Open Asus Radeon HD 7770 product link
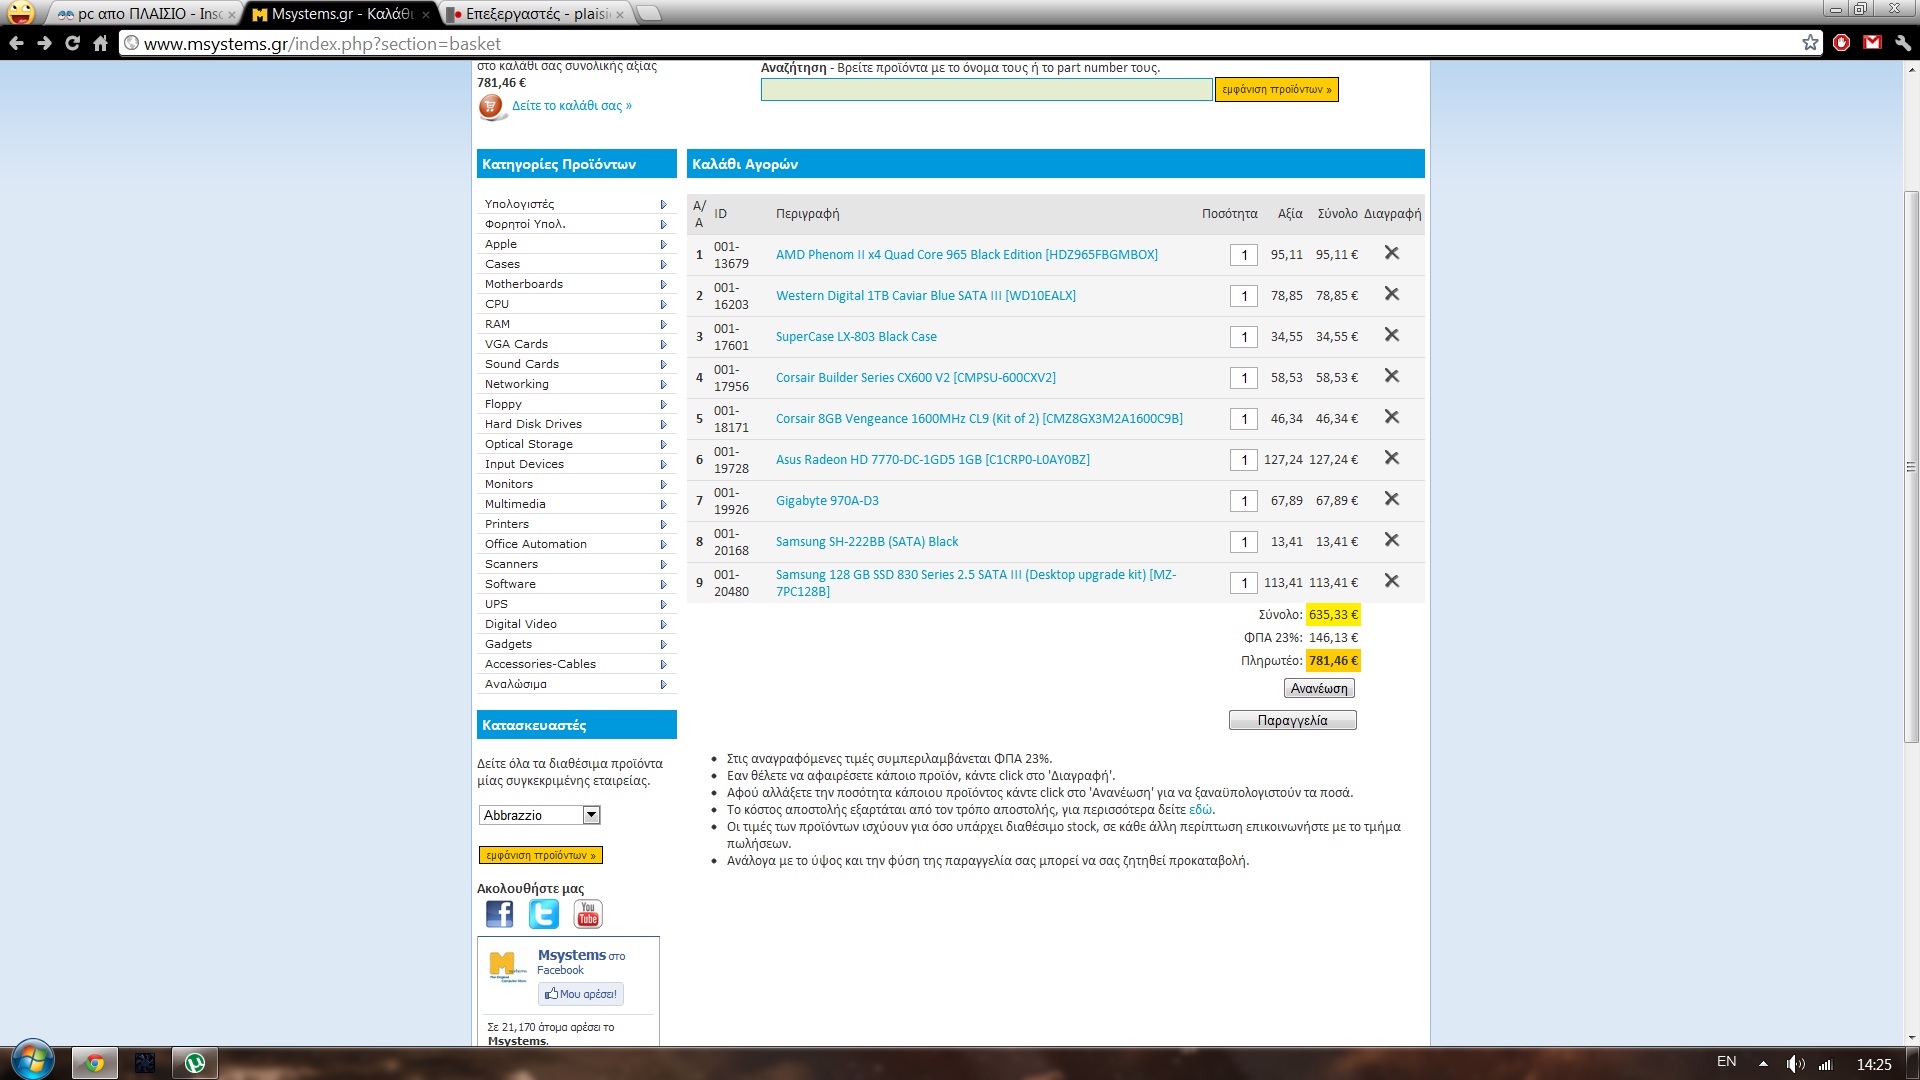This screenshot has width=1920, height=1080. click(x=933, y=459)
